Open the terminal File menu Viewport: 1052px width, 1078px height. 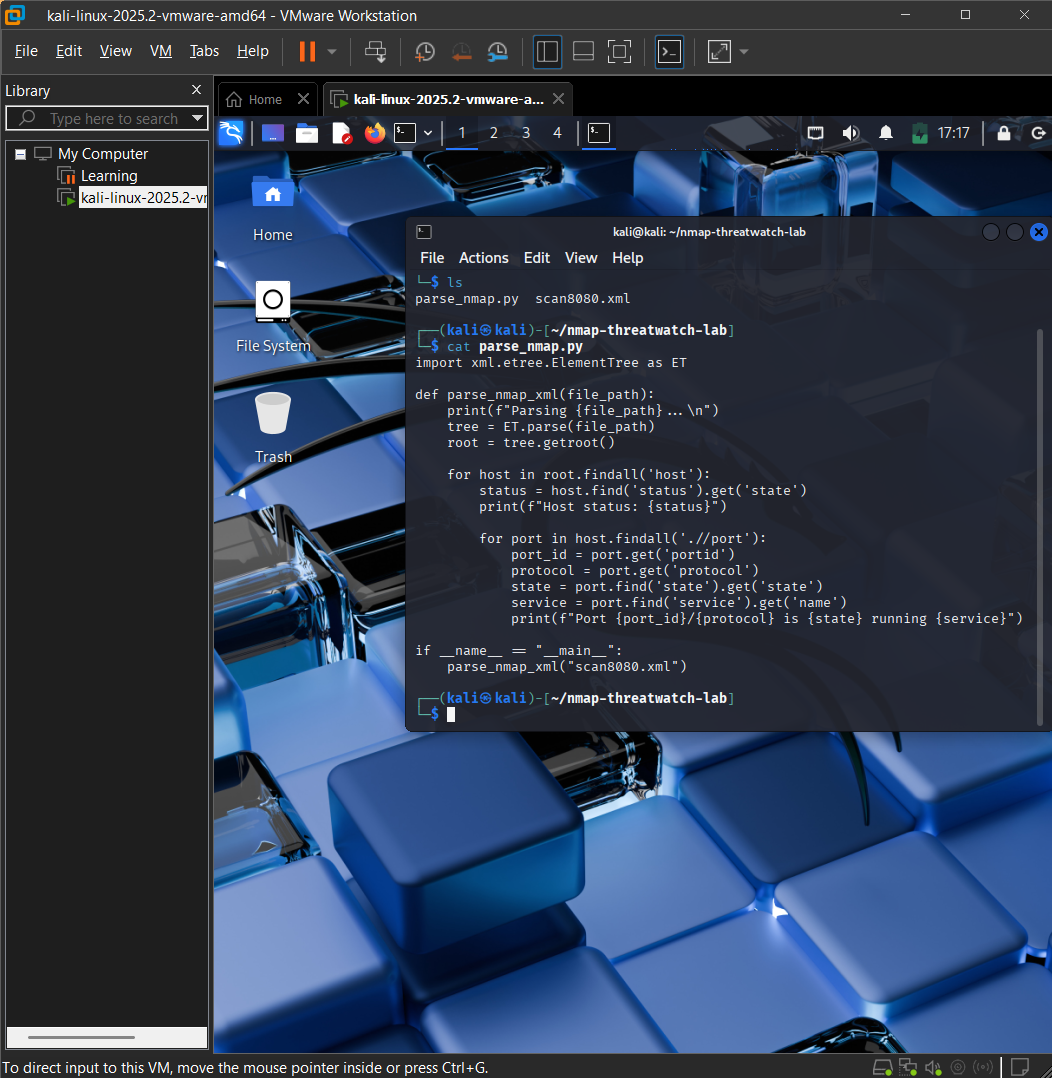point(432,258)
